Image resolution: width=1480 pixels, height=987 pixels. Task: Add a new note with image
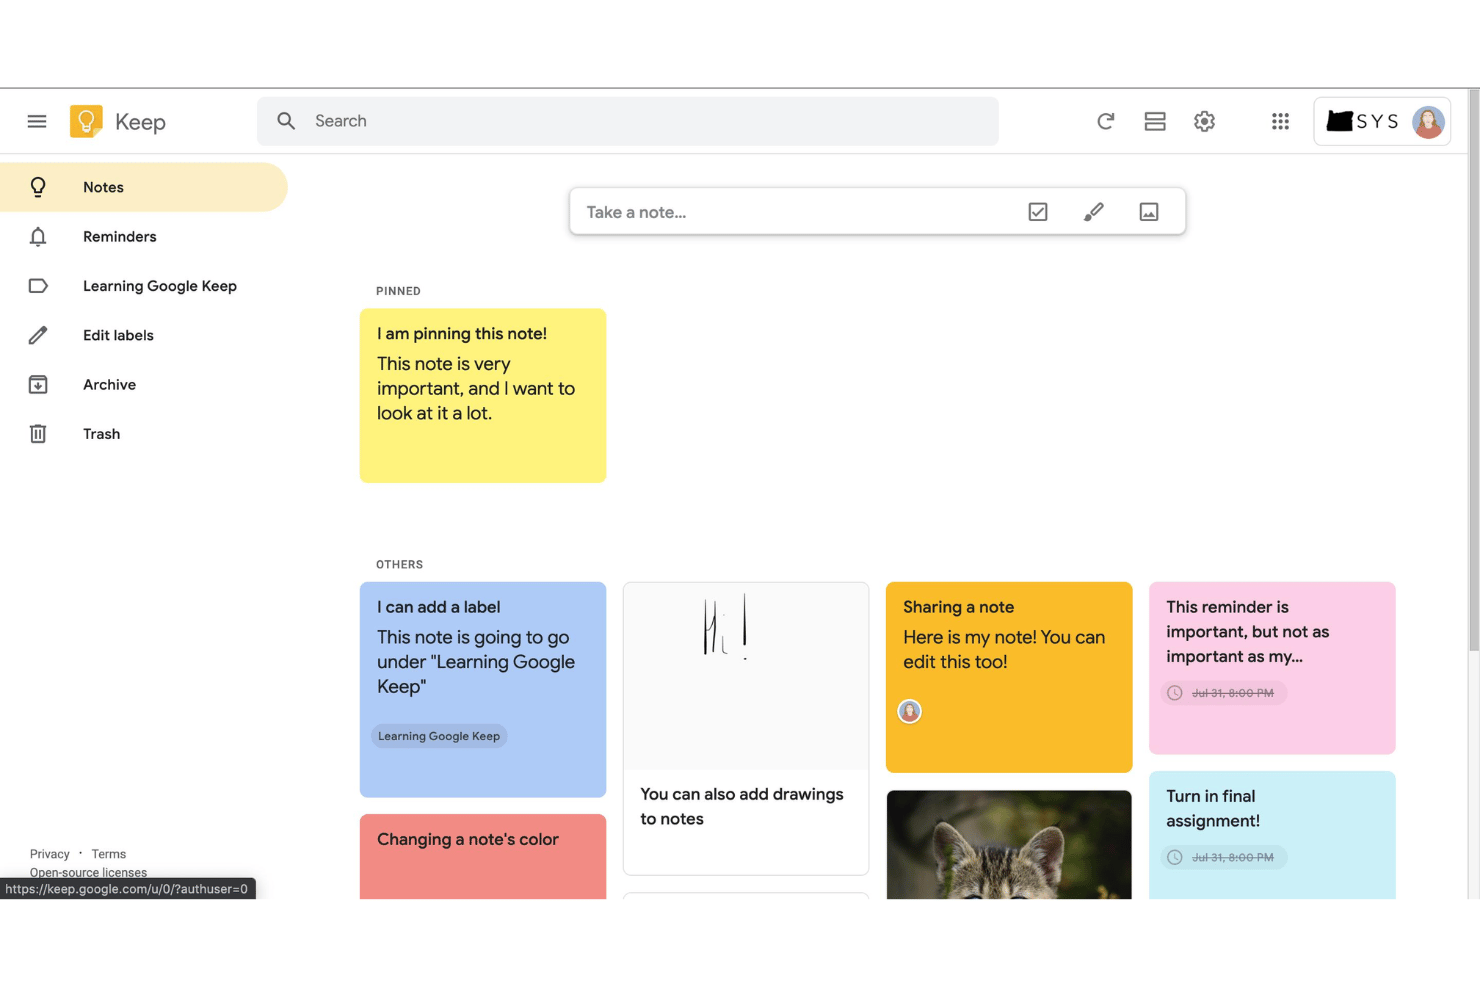1149,212
